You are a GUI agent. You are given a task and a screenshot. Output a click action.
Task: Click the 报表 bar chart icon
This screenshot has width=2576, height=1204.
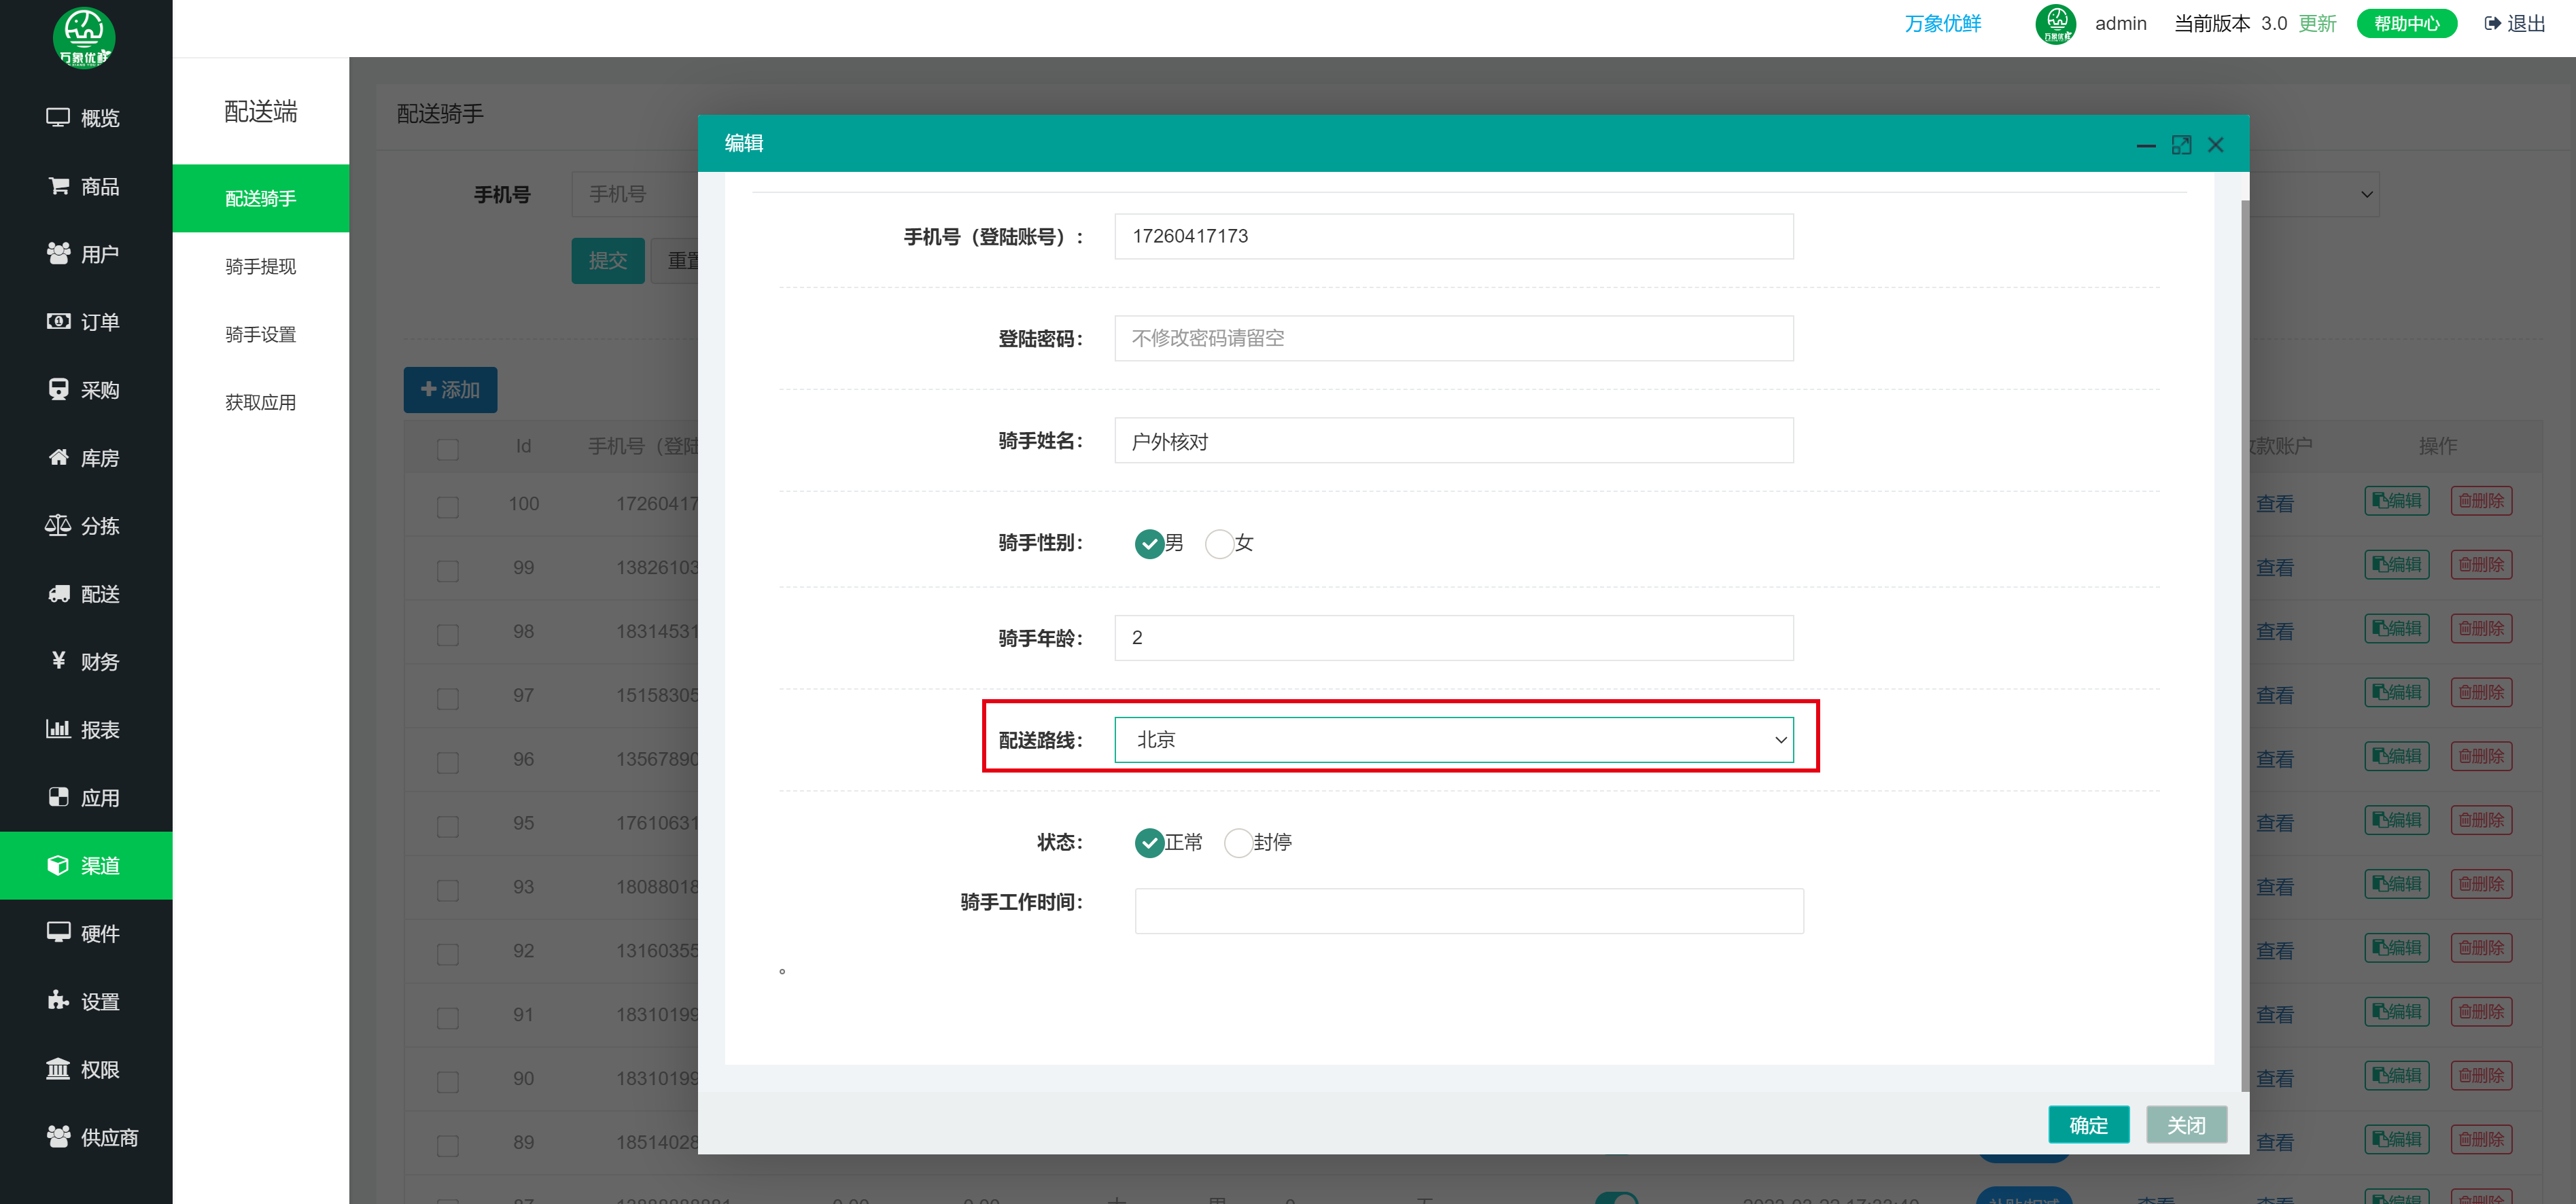click(58, 729)
